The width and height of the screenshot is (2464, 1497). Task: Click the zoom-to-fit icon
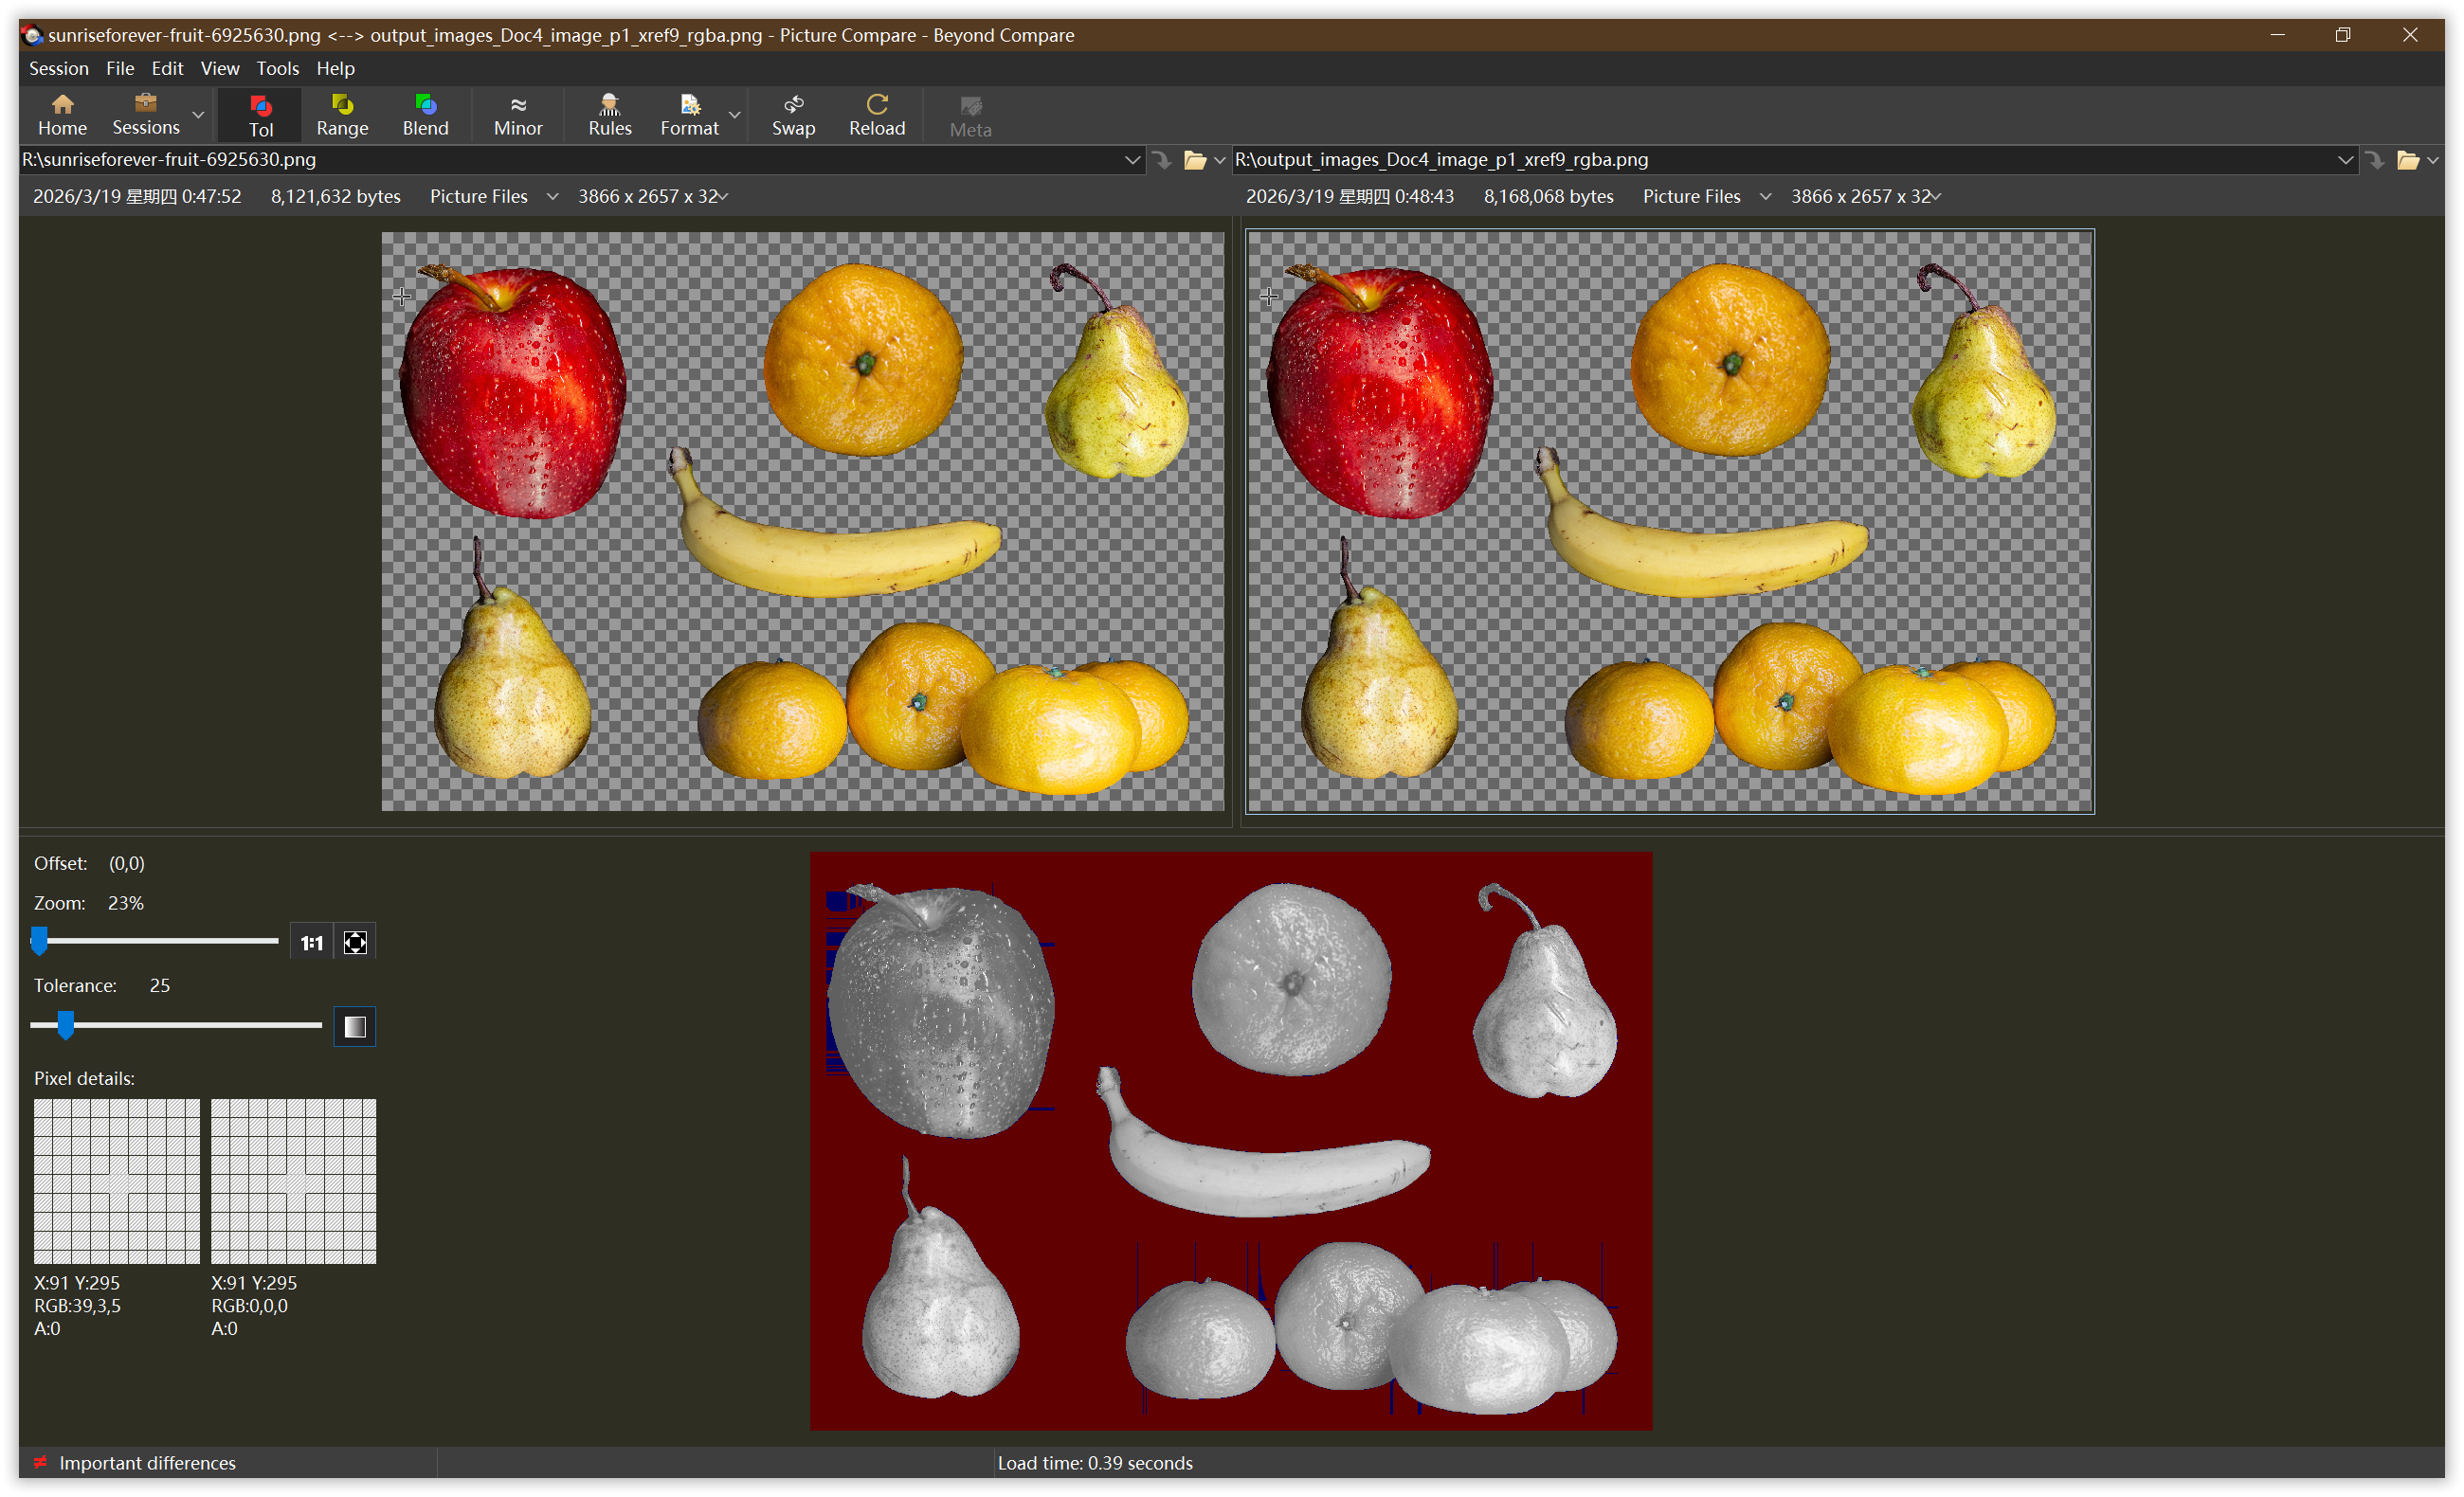pos(355,942)
